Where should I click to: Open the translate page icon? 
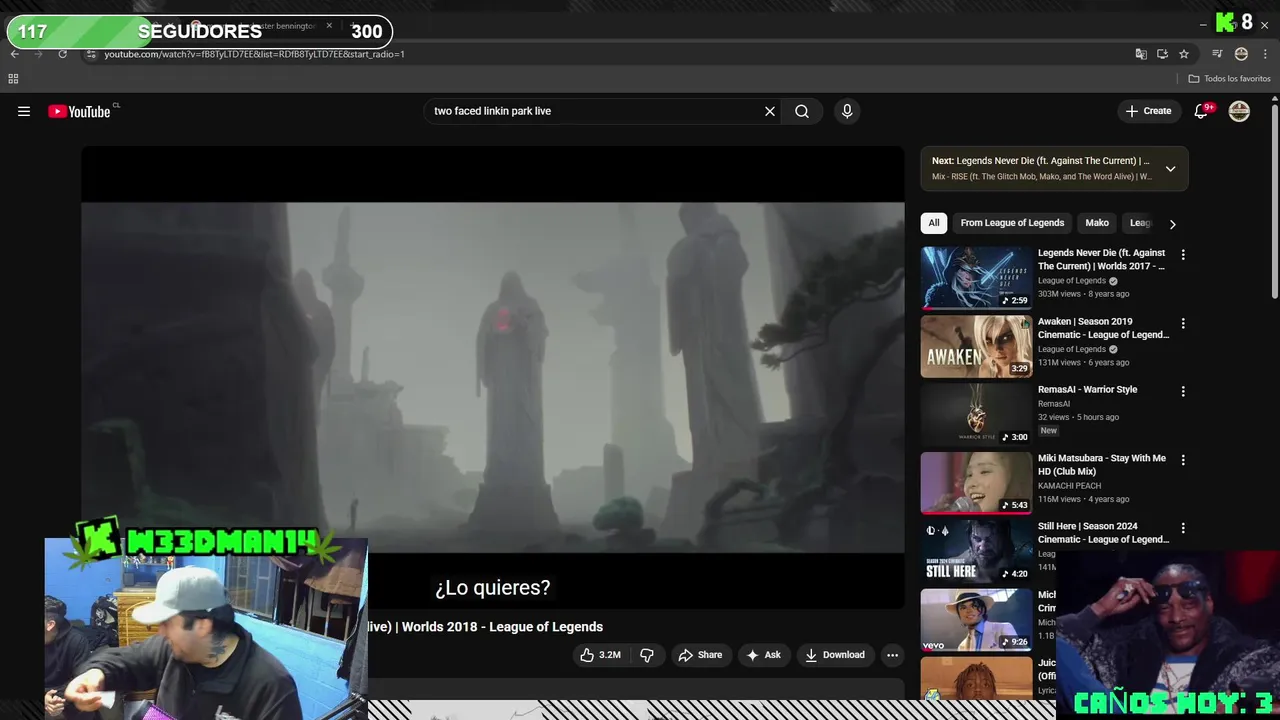point(1141,54)
